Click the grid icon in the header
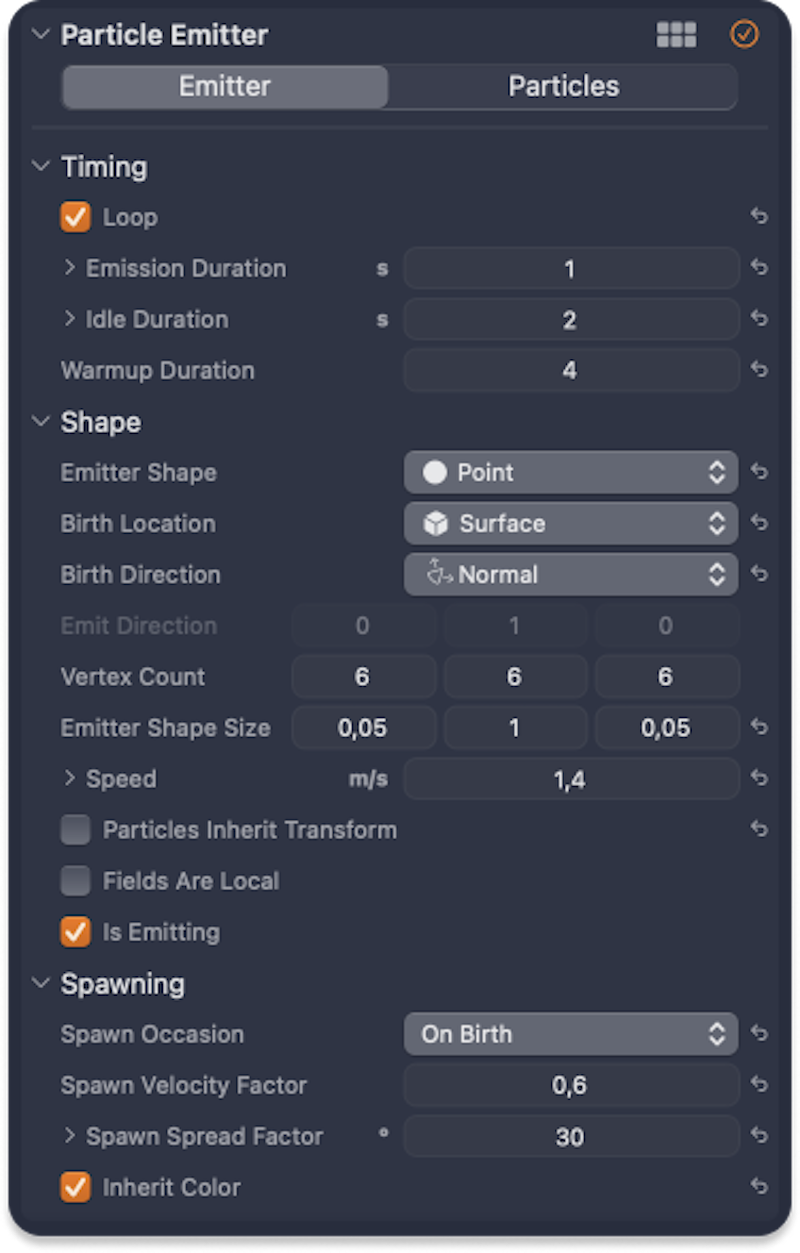This screenshot has height=1253, width=800. pyautogui.click(x=676, y=35)
